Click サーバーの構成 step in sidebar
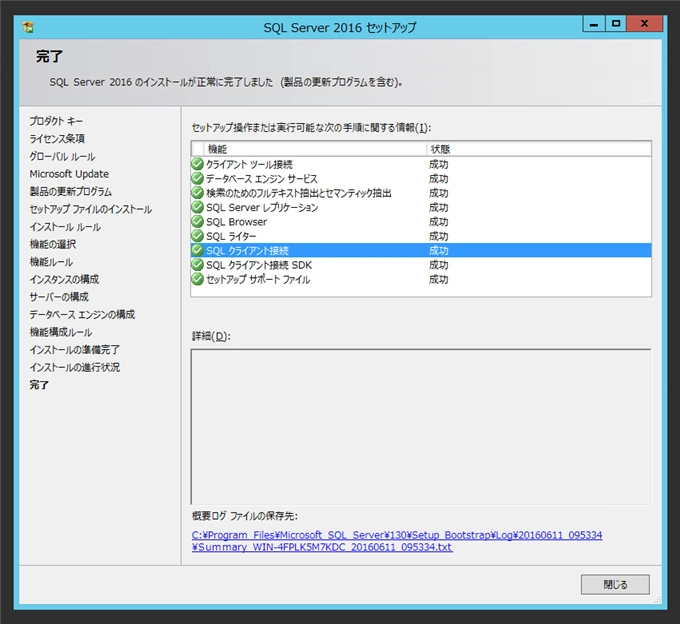 (59, 297)
